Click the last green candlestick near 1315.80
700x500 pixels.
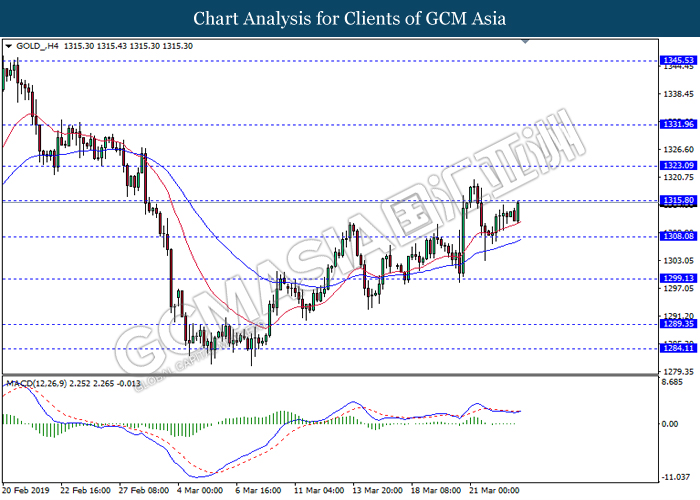(517, 211)
